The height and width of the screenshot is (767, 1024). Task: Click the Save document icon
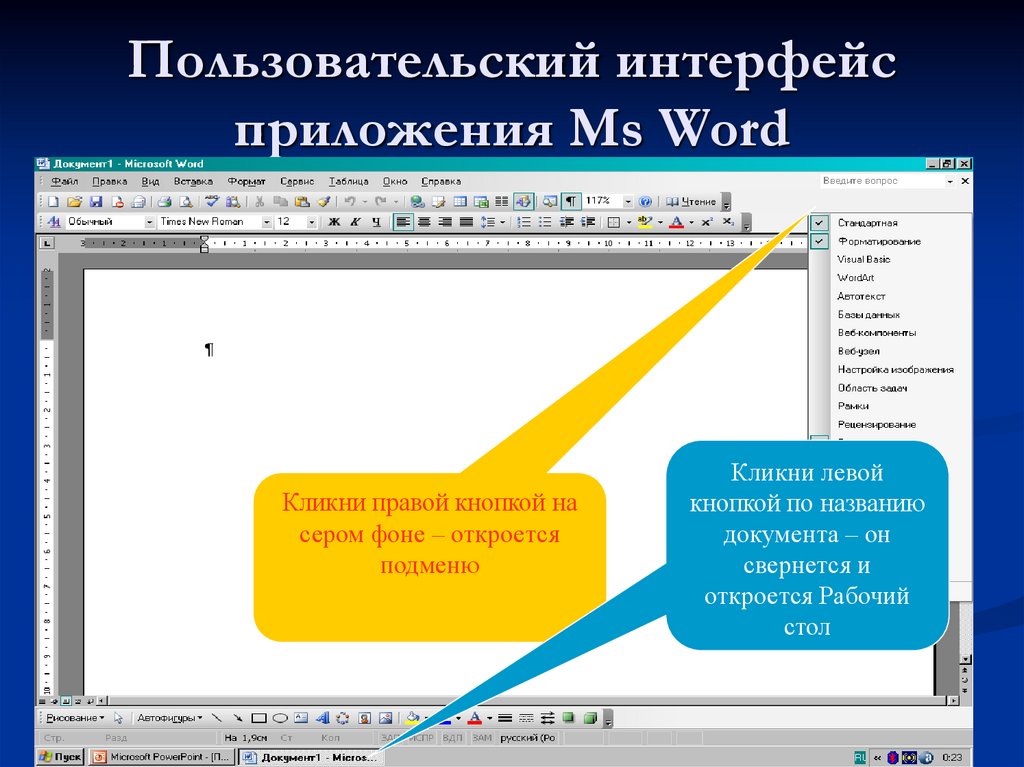[x=95, y=201]
